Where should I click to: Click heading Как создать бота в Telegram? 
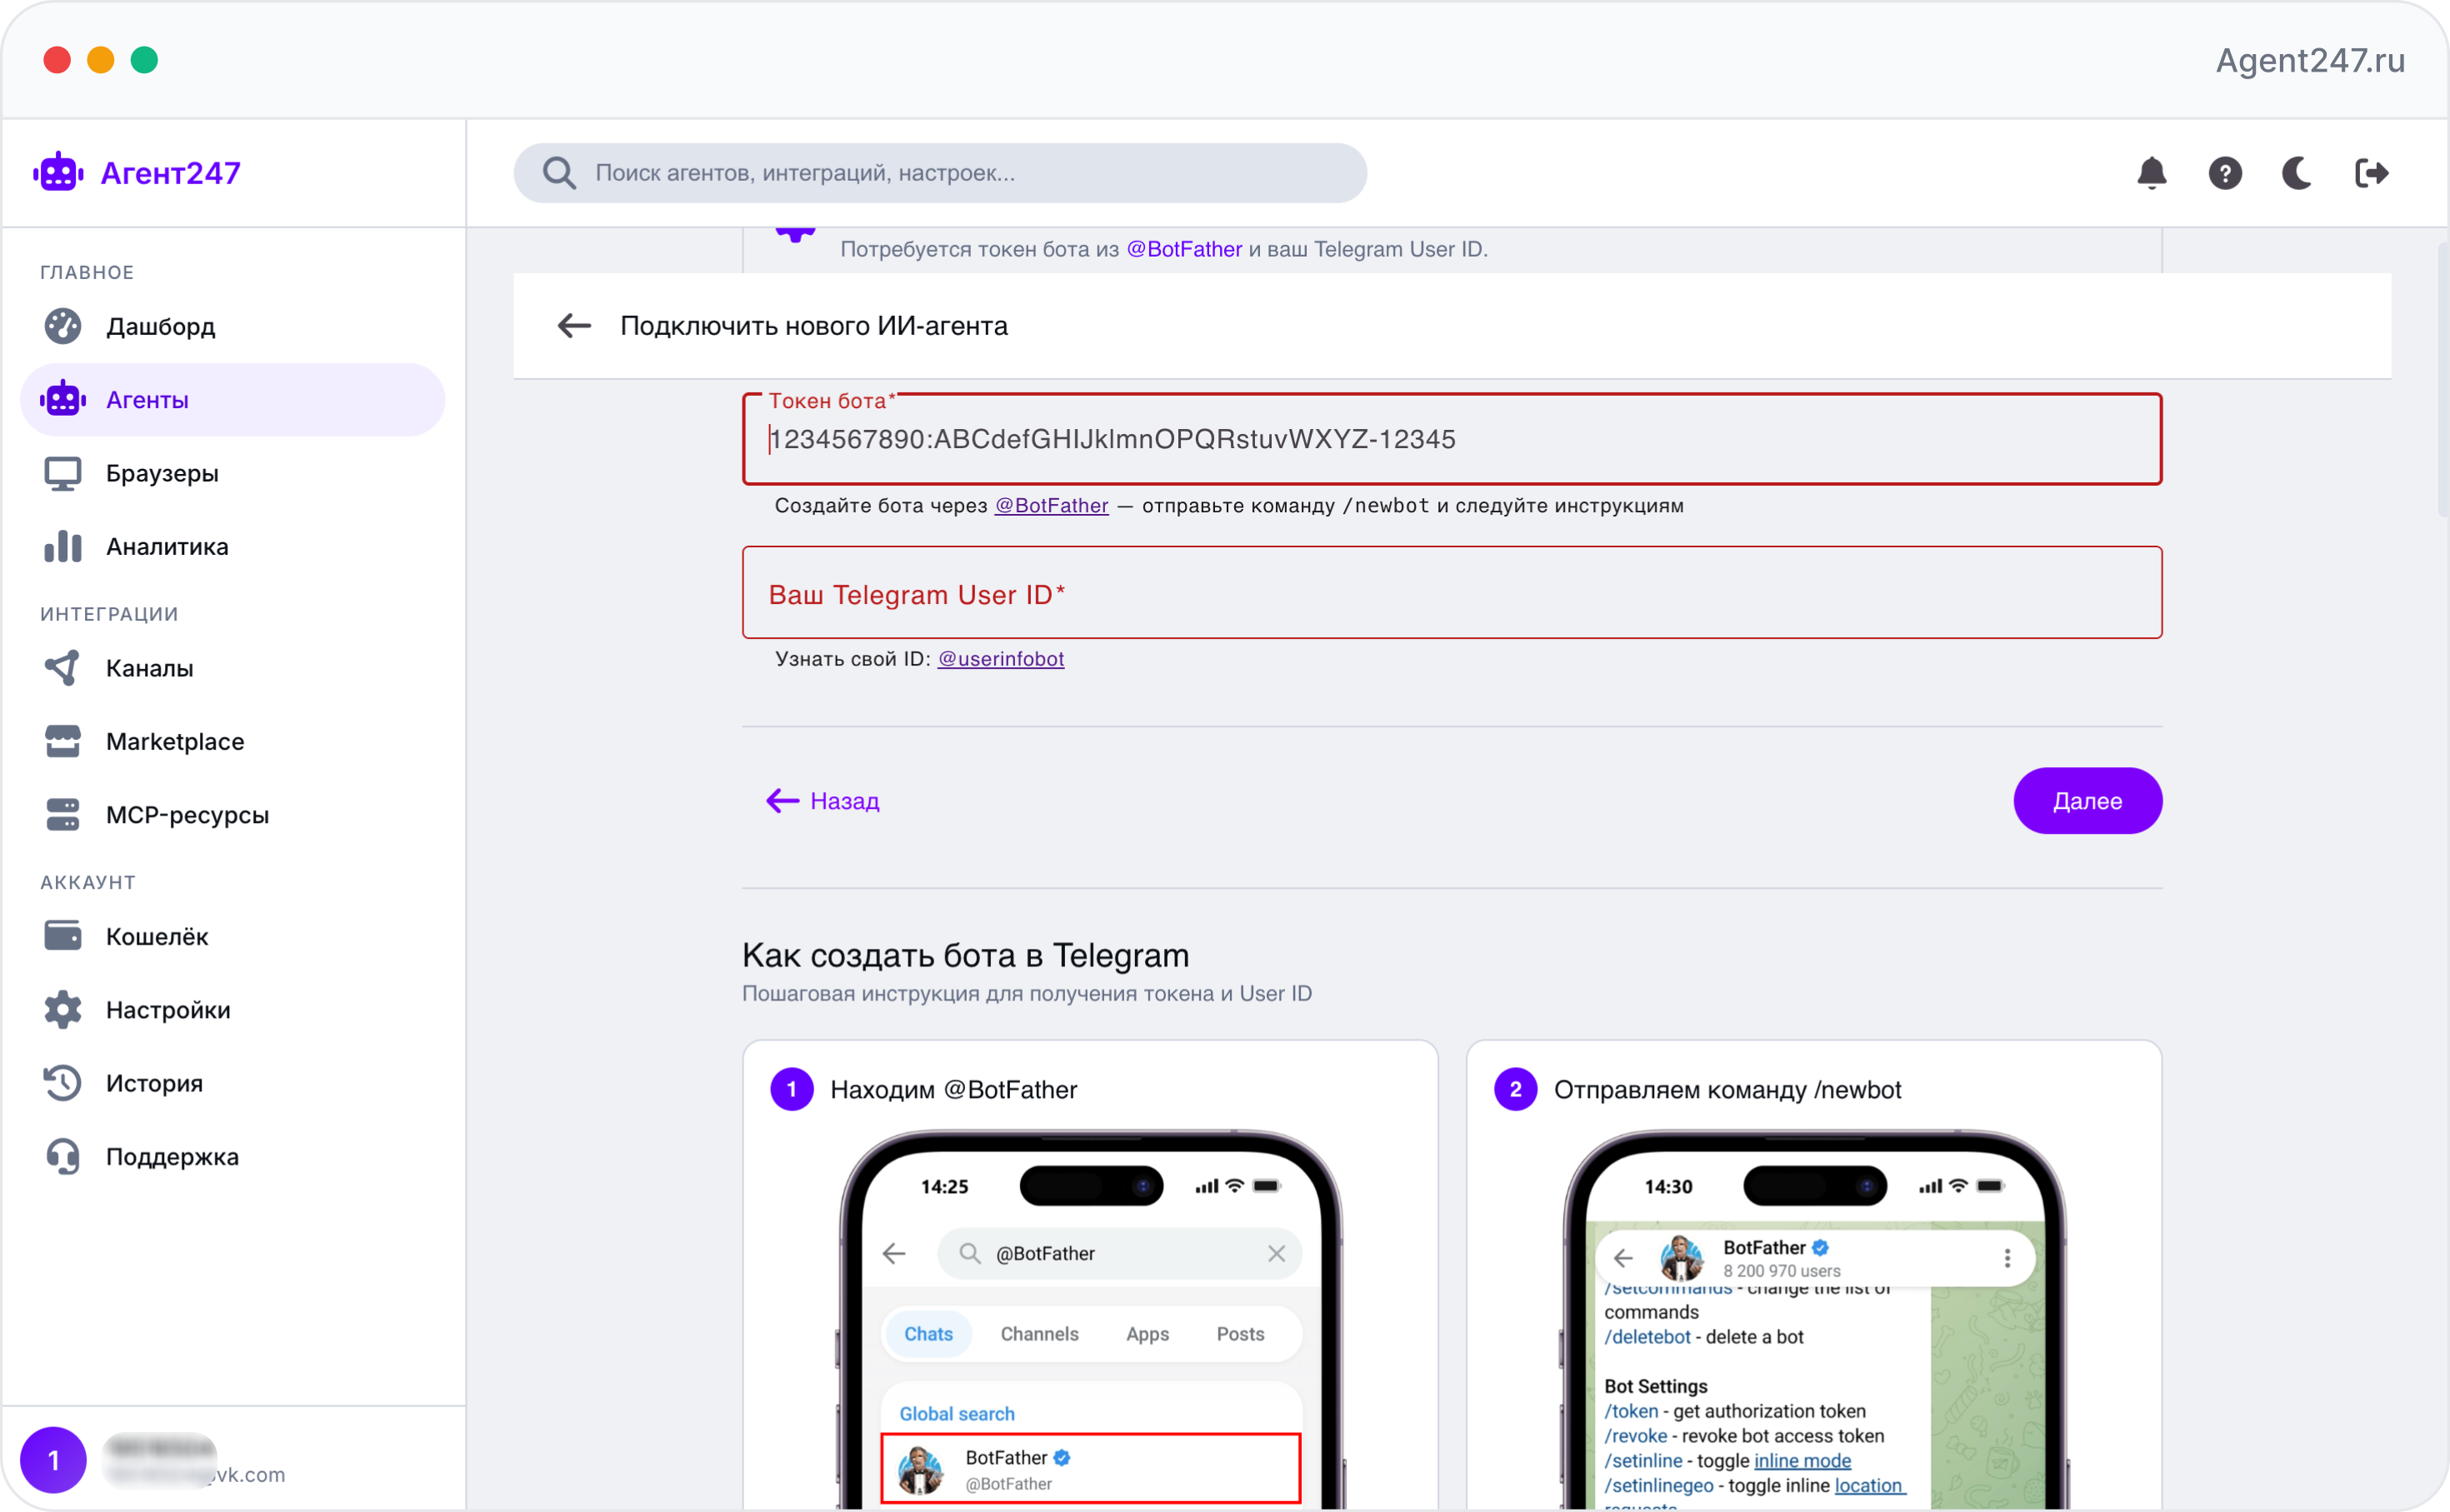(x=965, y=955)
